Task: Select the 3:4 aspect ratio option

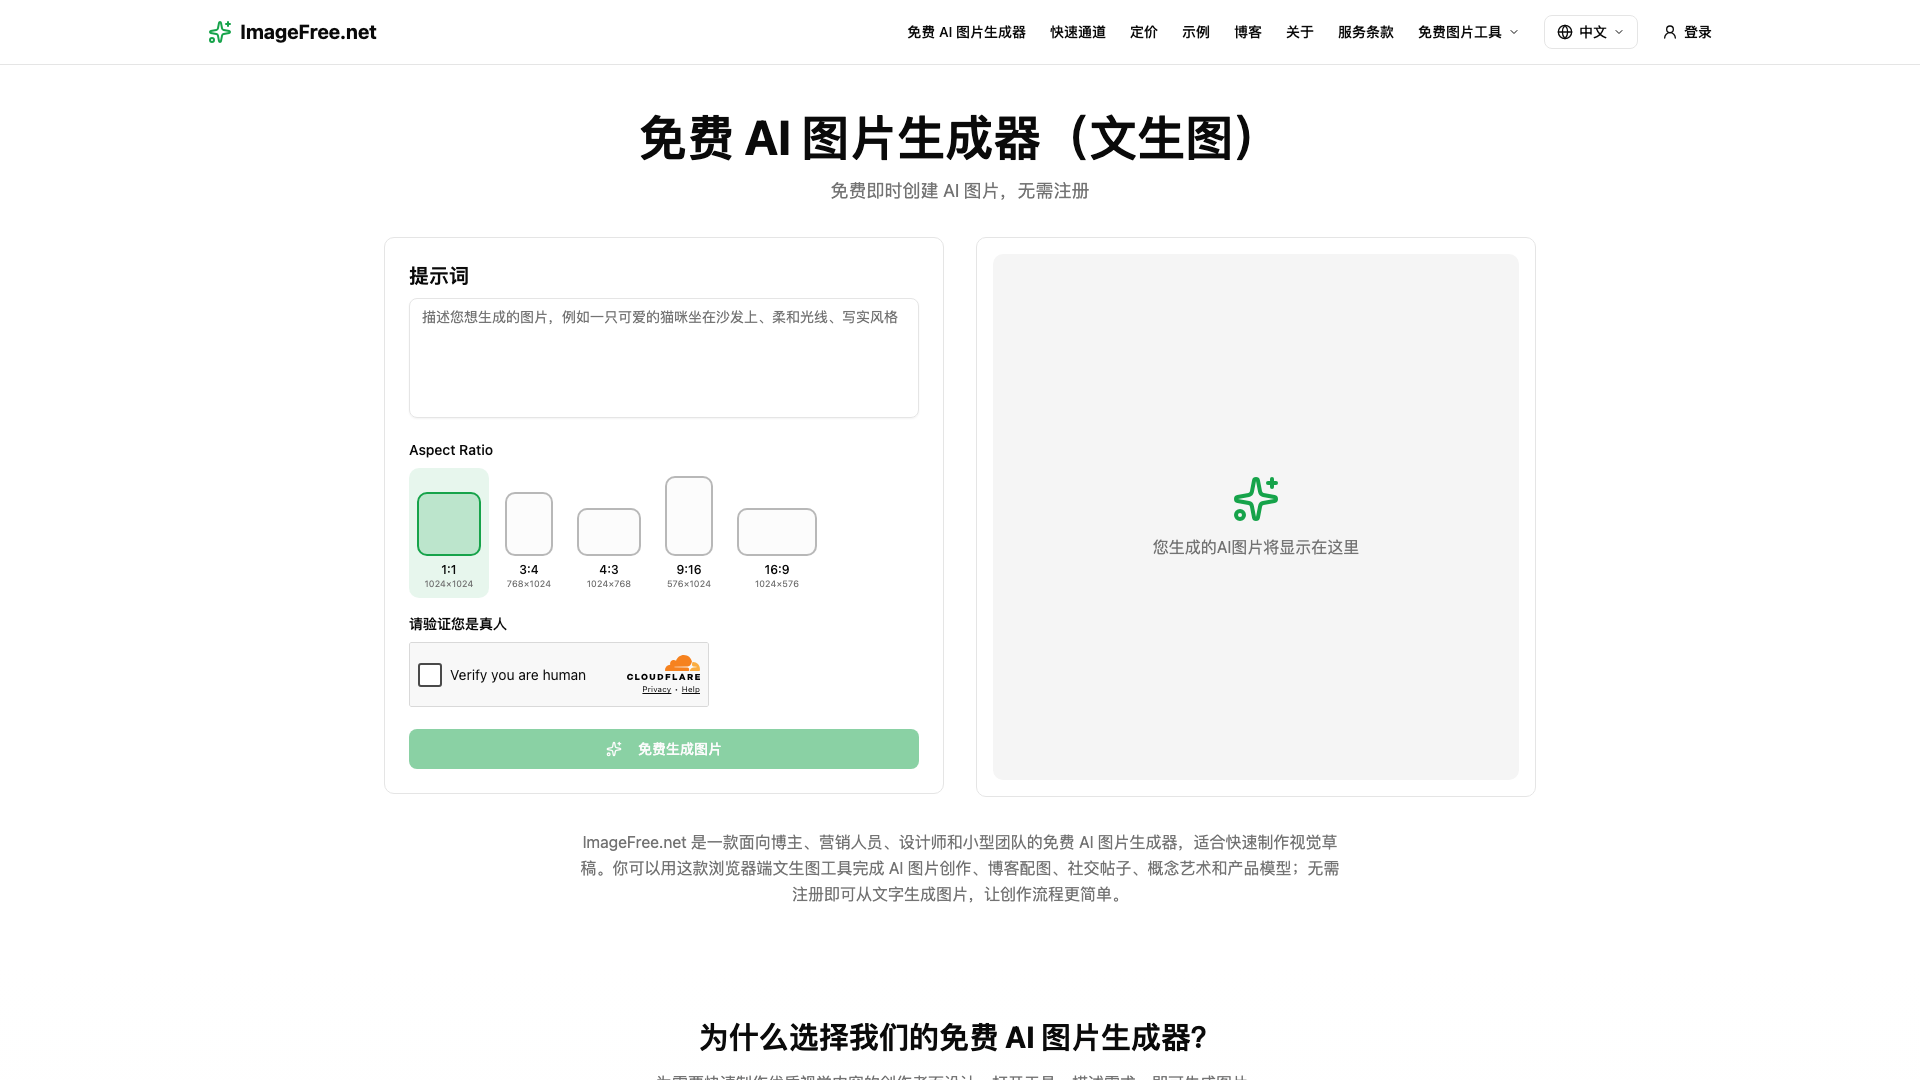Action: pos(529,540)
